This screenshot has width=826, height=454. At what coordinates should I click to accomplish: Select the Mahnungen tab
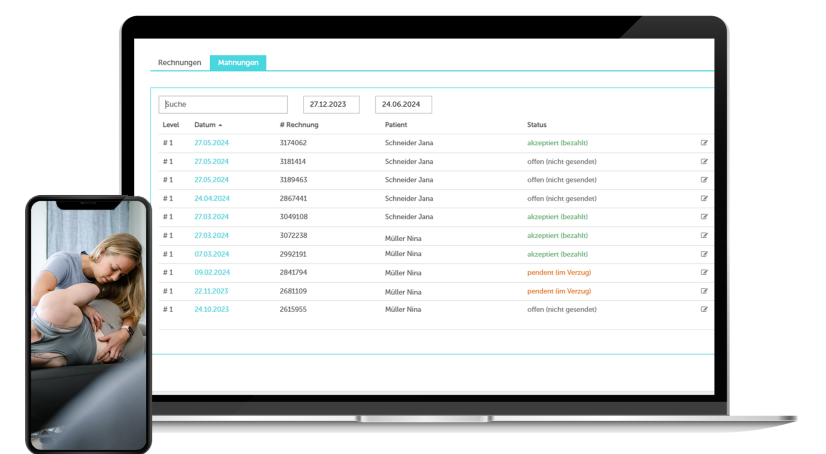pos(238,63)
